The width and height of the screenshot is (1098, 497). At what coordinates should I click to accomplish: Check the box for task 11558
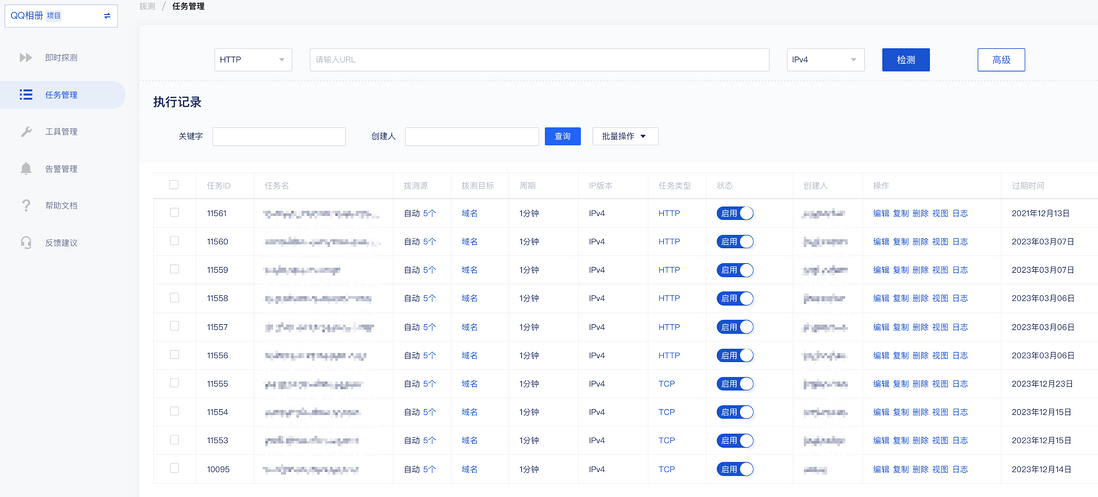point(174,298)
